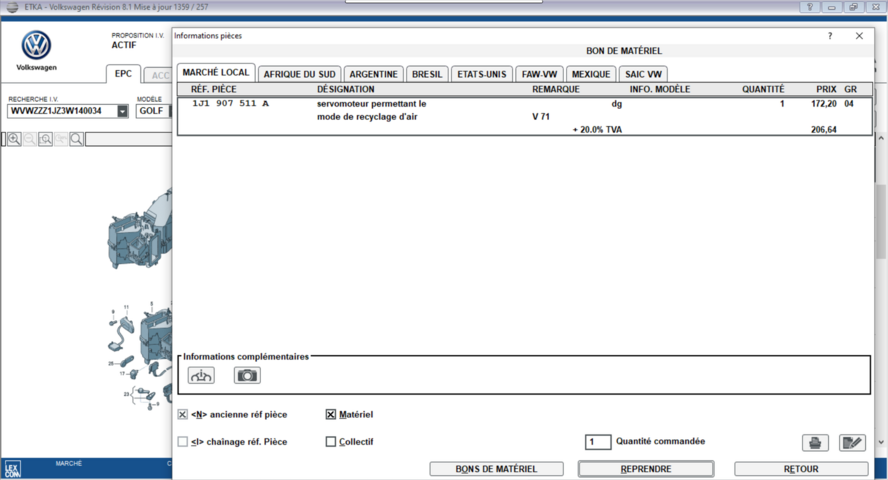Expand the RECHERCHE I.V. VIN dropdown arrow
The image size is (888, 480).
123,111
